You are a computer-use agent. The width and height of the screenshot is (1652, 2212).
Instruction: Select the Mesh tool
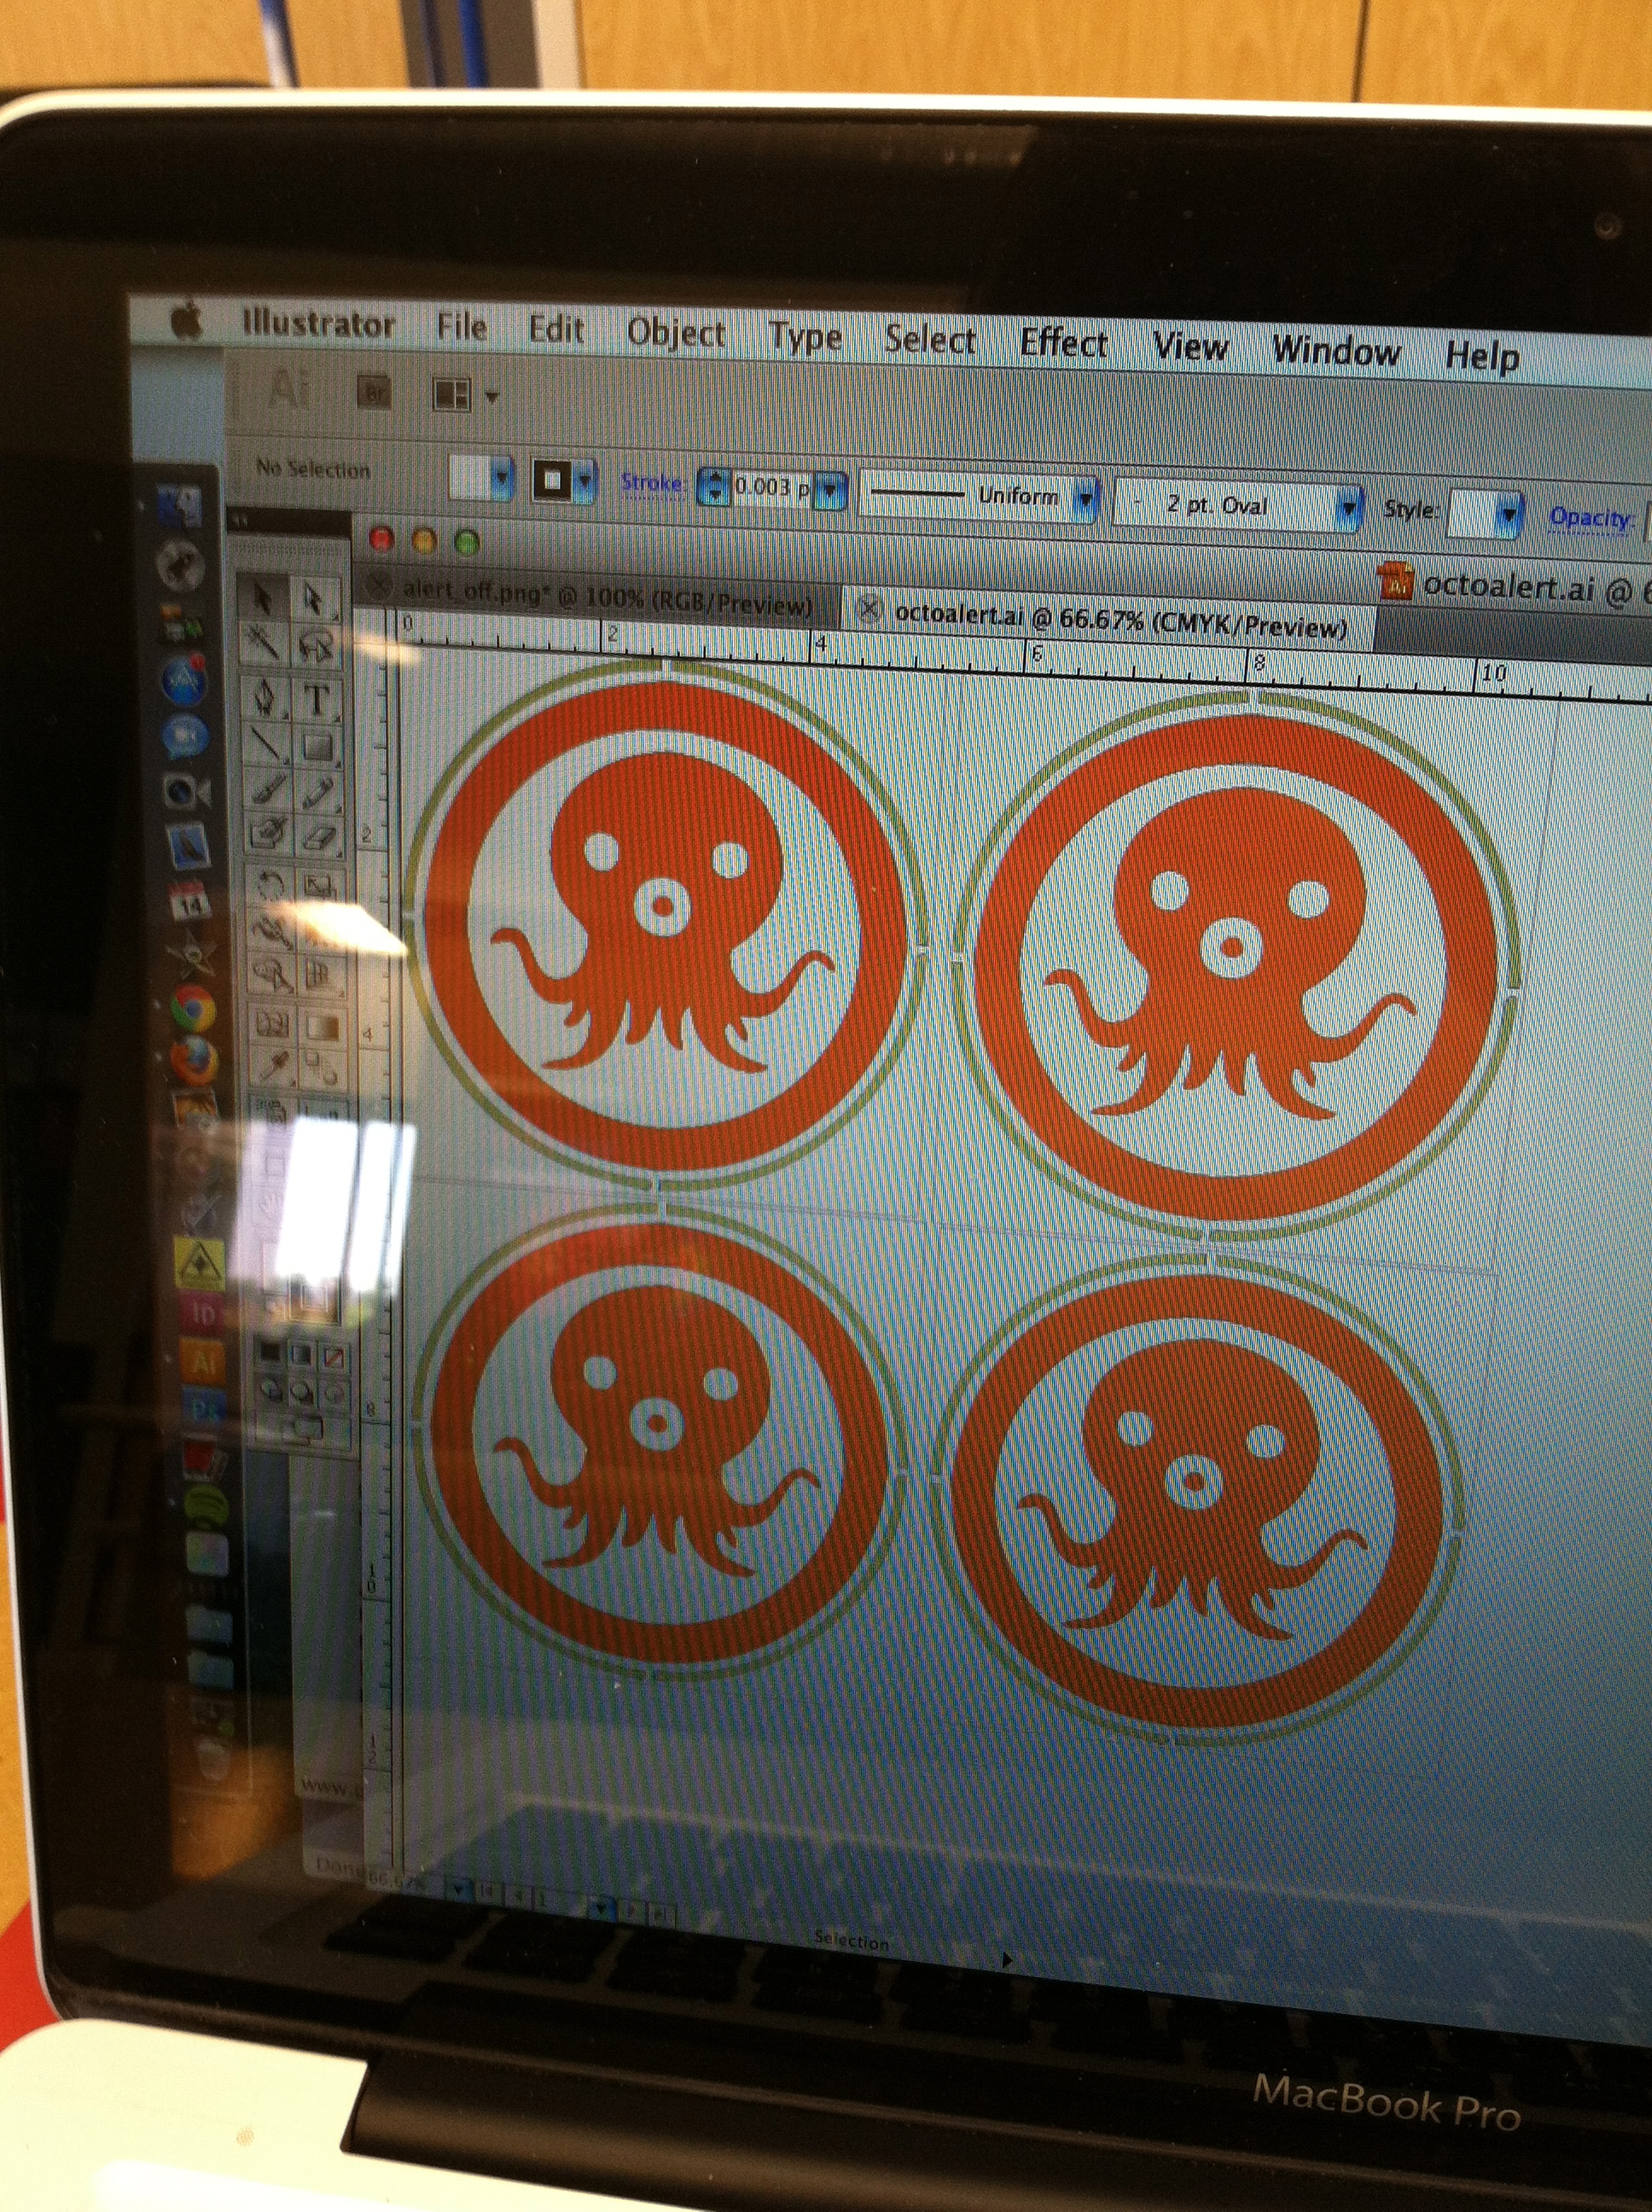tap(272, 1024)
